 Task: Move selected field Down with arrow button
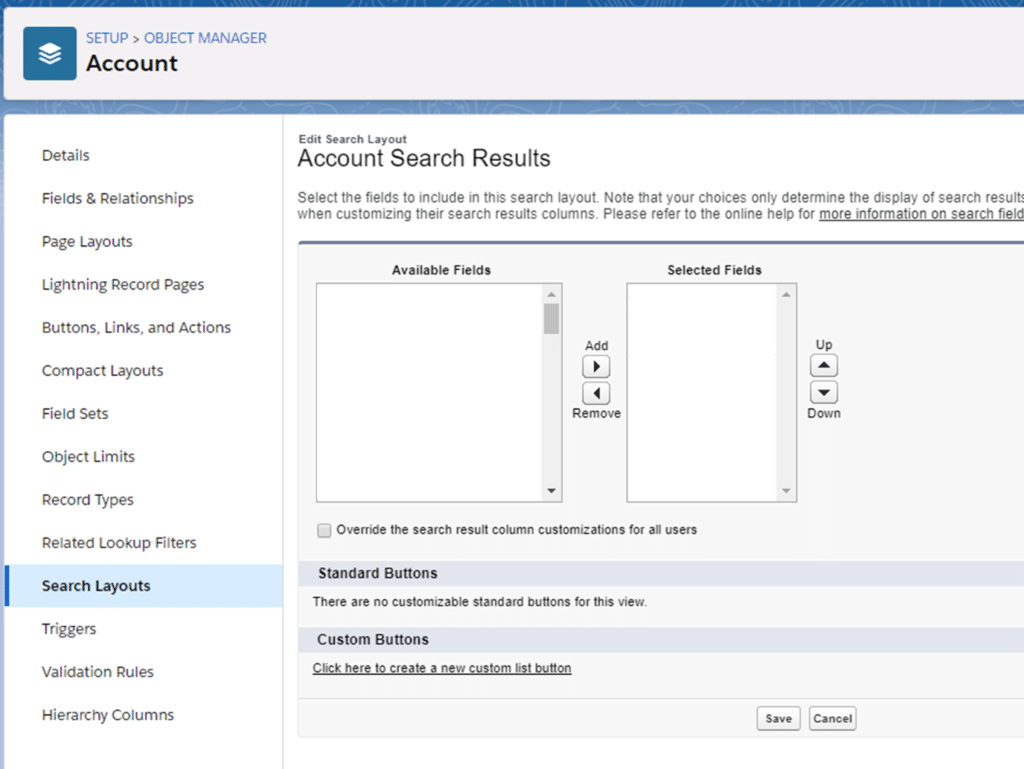pyautogui.click(x=824, y=392)
